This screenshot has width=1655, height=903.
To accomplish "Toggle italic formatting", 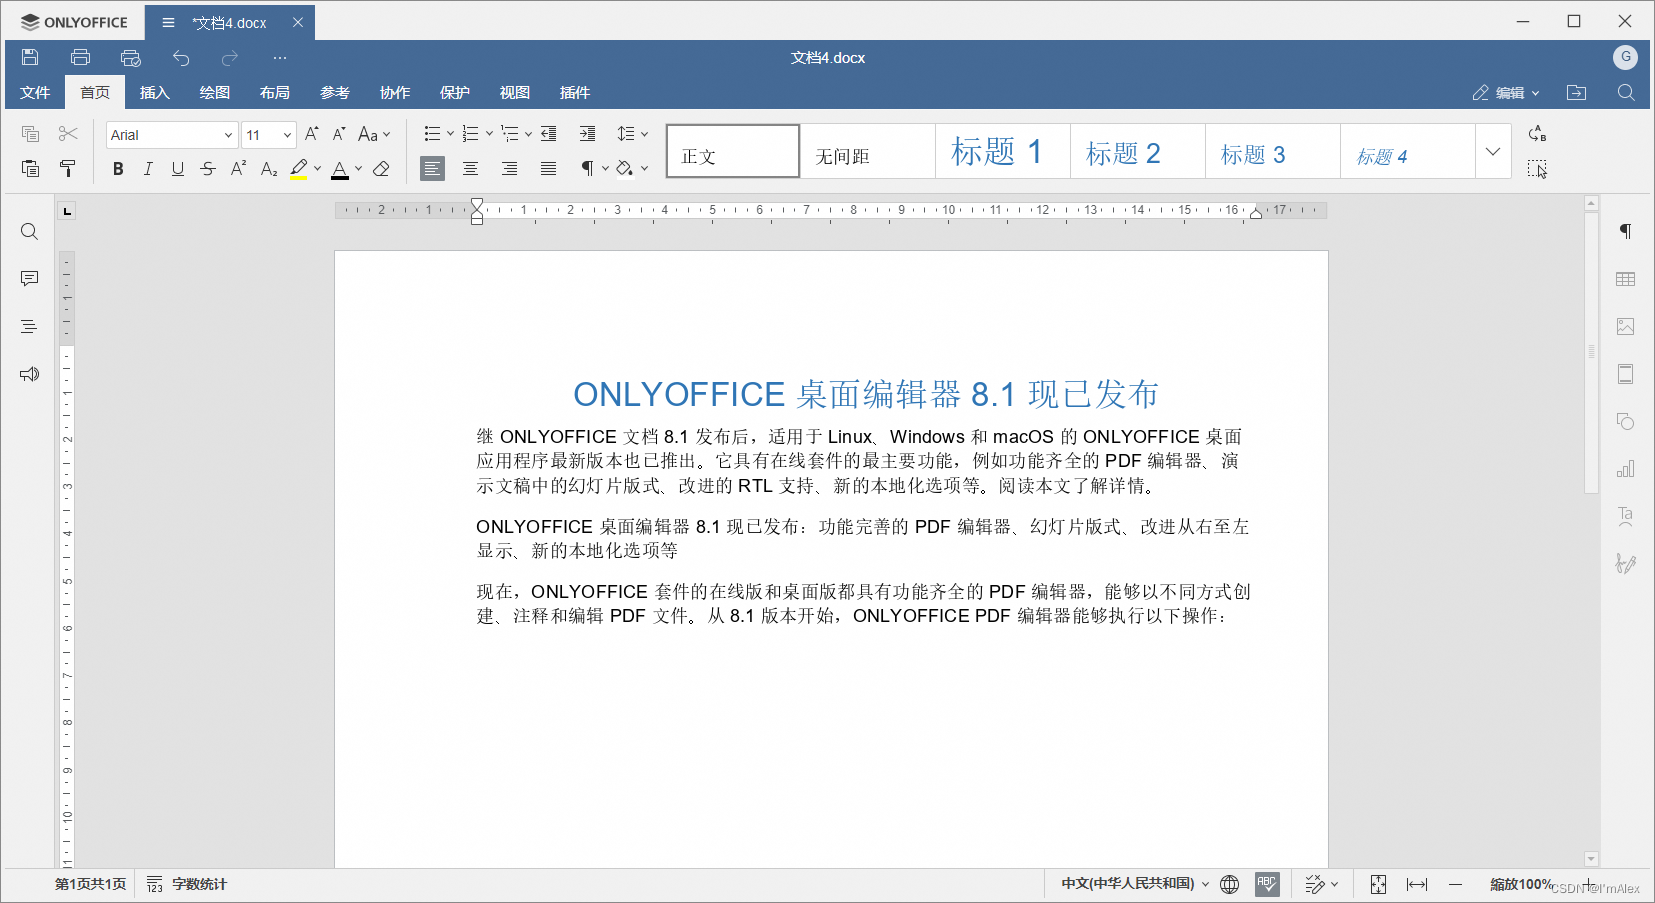I will pyautogui.click(x=148, y=169).
